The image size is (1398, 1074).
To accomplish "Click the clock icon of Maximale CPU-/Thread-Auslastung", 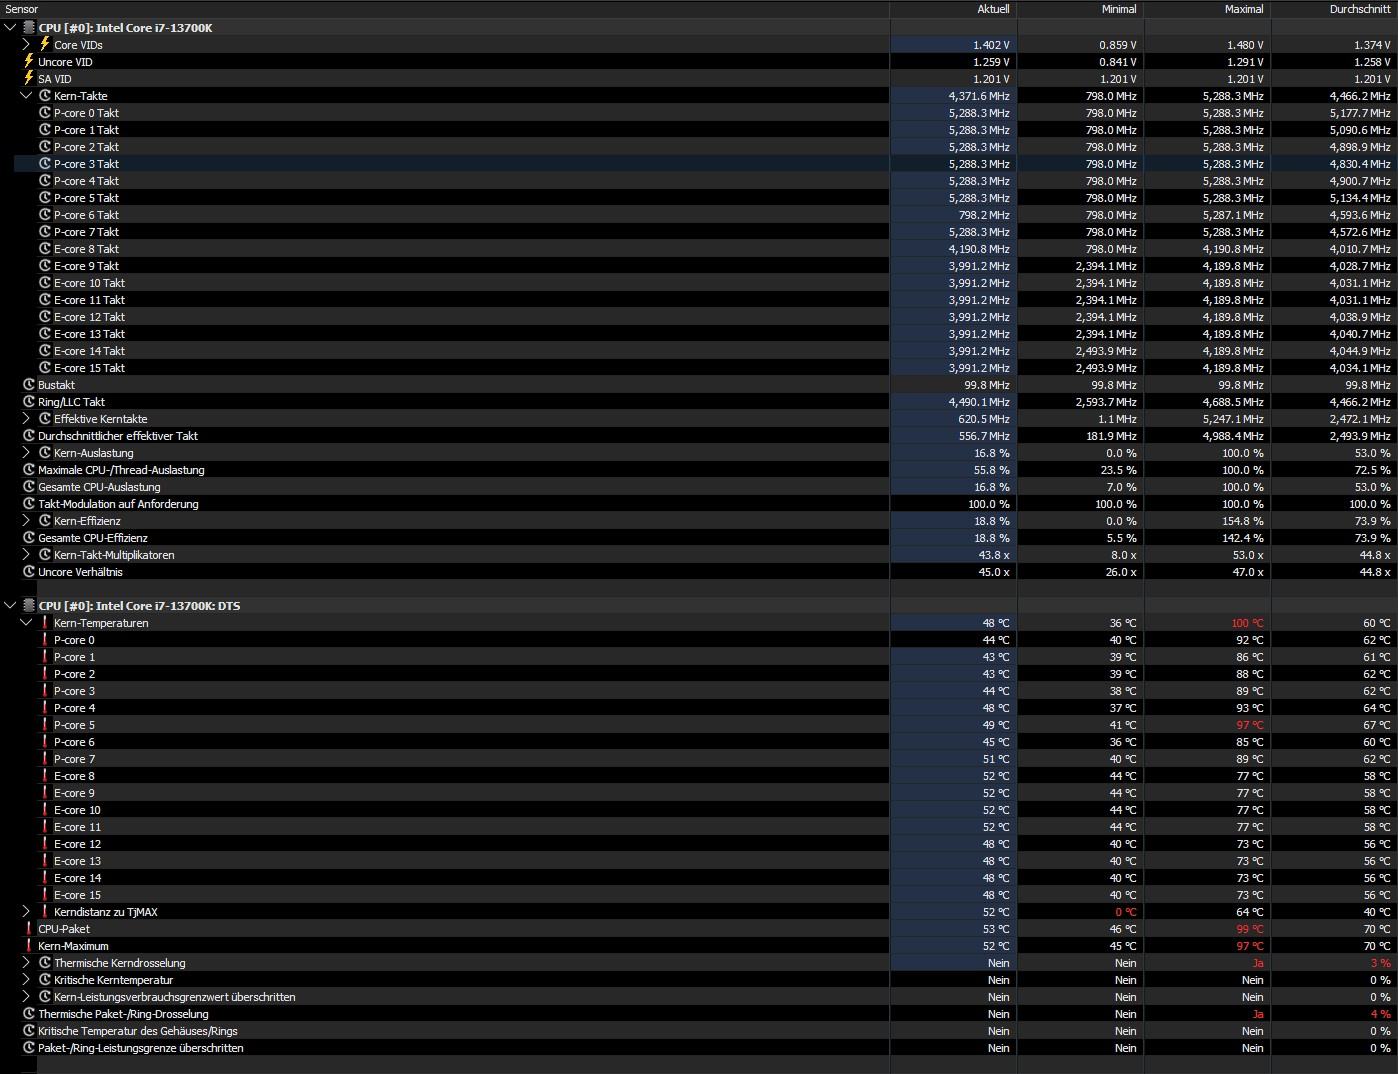I will pyautogui.click(x=29, y=470).
